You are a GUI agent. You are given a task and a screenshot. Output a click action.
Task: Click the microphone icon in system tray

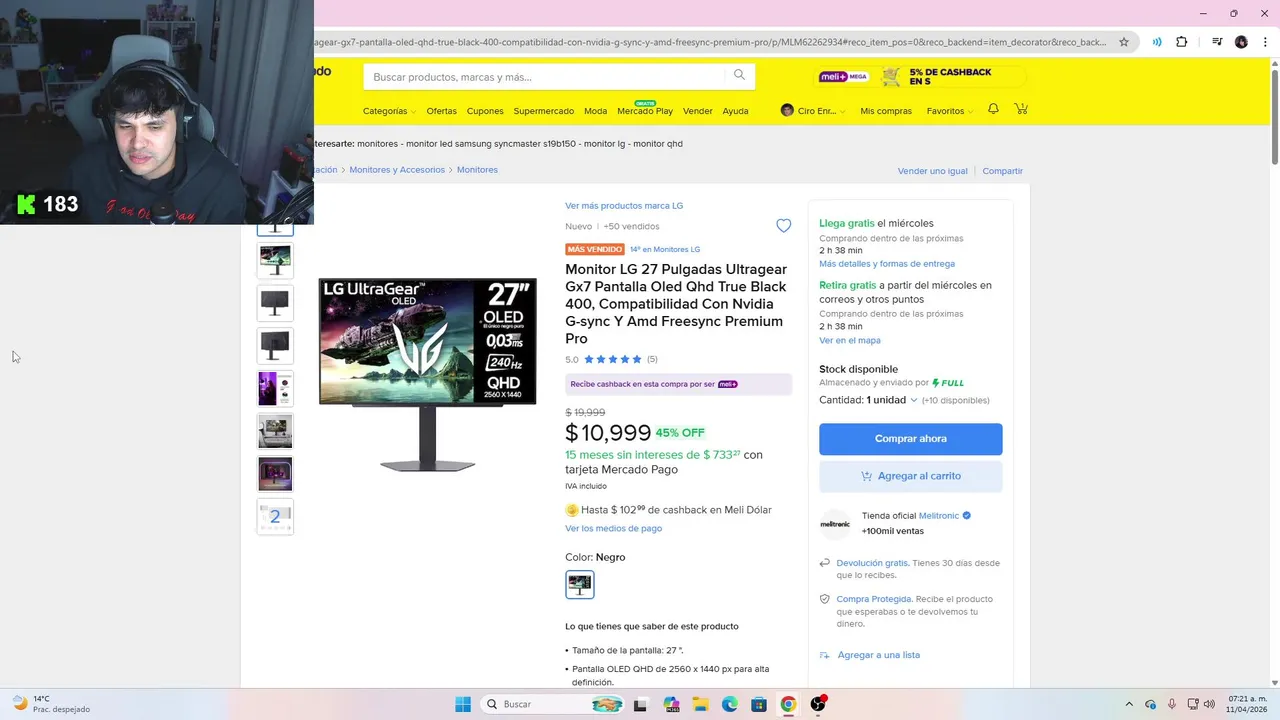[1171, 704]
